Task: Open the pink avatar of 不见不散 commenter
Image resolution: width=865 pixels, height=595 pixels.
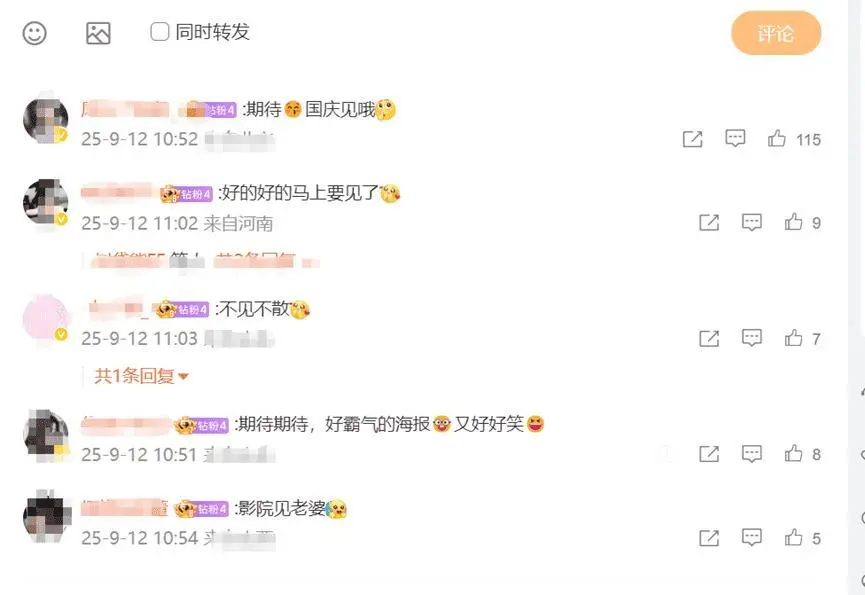Action: point(45,319)
